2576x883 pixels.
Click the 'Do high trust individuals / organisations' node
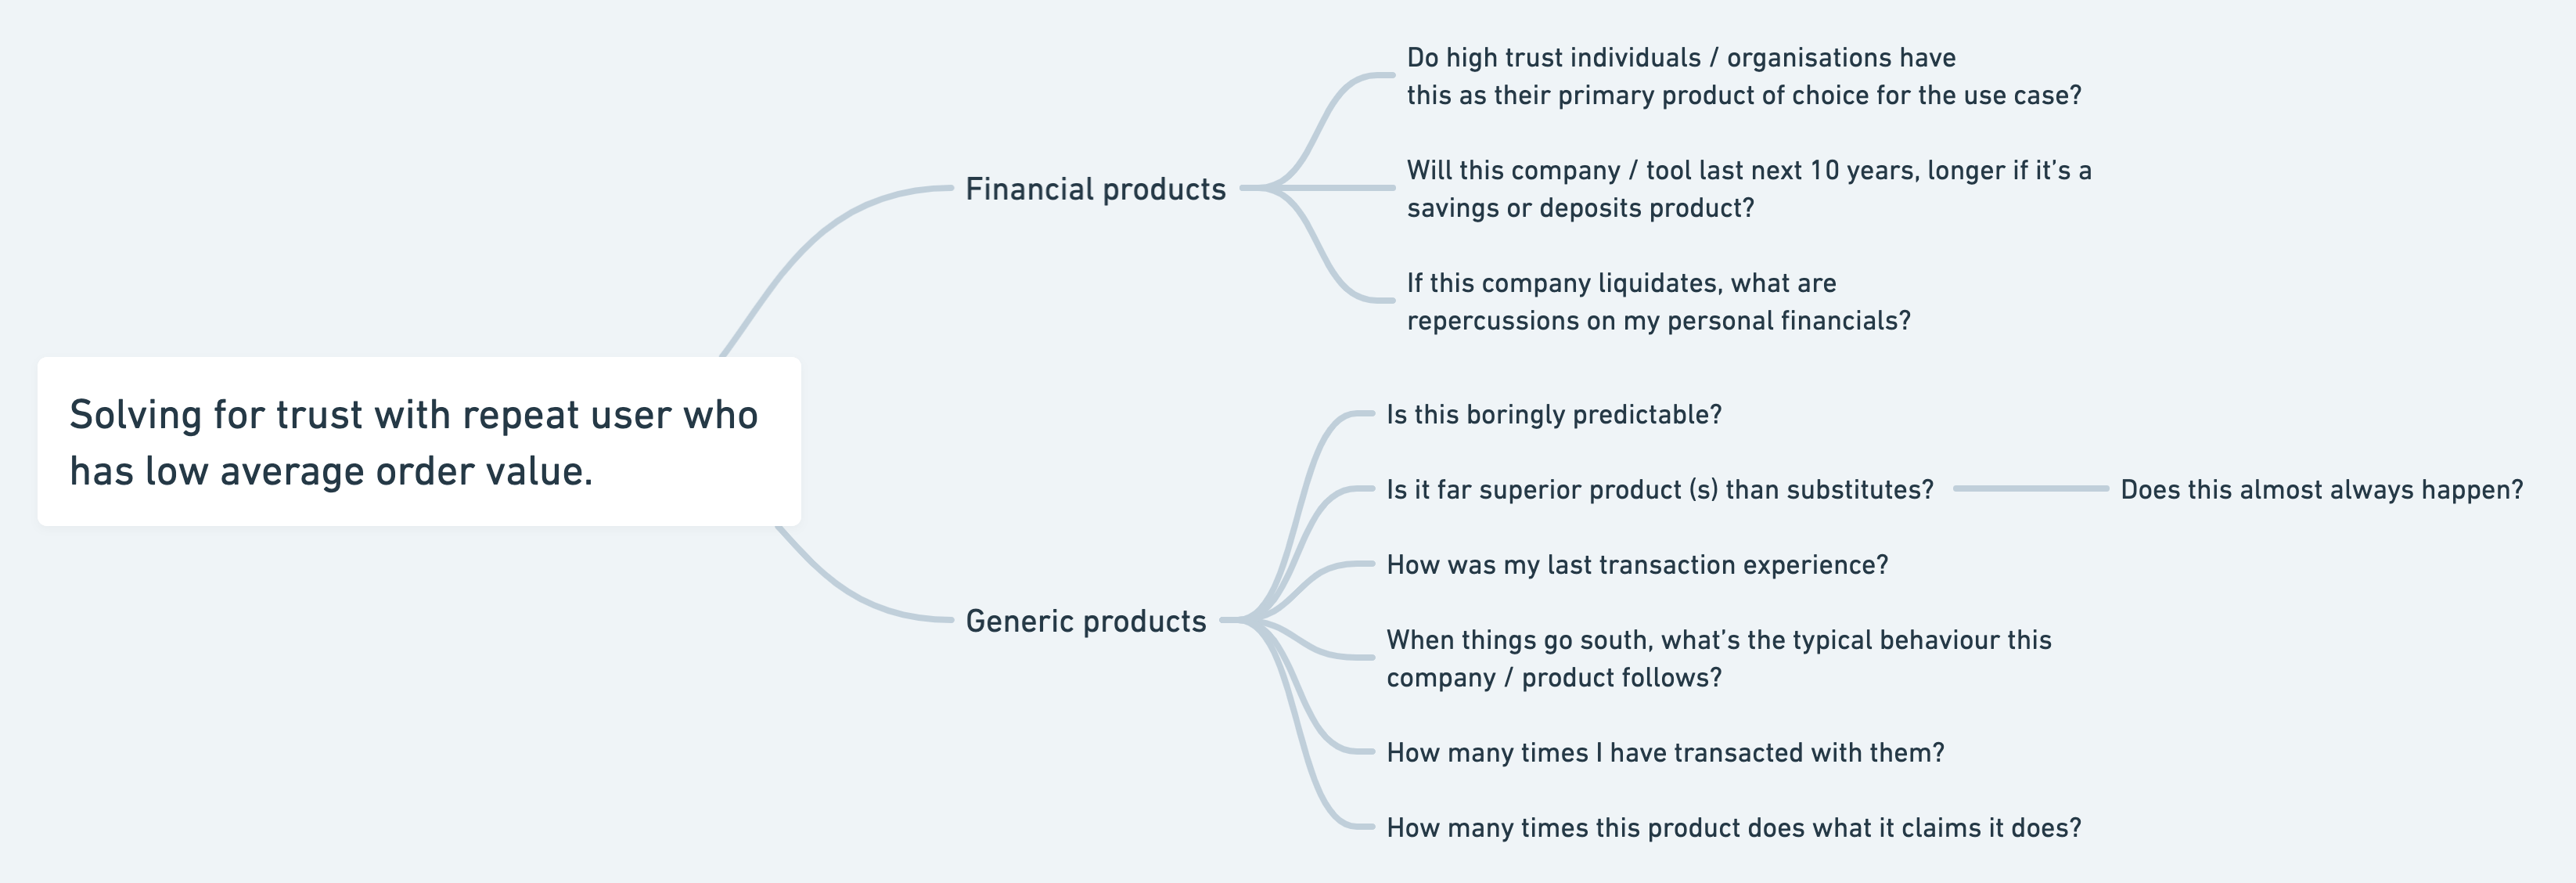[x=1743, y=76]
